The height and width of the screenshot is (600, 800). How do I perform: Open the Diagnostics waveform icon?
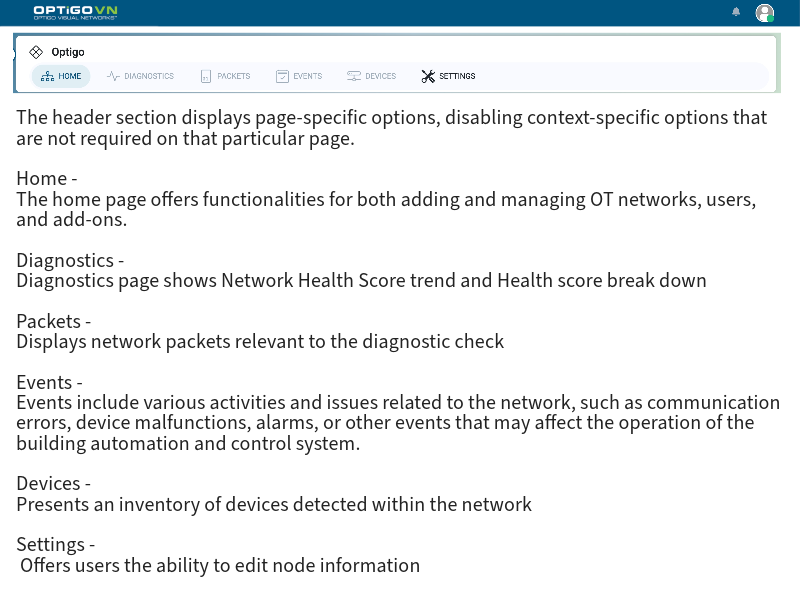(113, 75)
